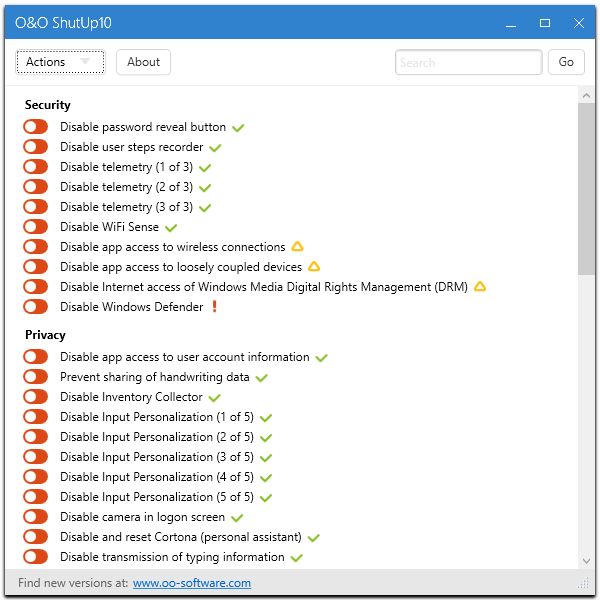Toggle Disable Inventory Collector switch
This screenshot has width=600, height=600.
tap(36, 396)
